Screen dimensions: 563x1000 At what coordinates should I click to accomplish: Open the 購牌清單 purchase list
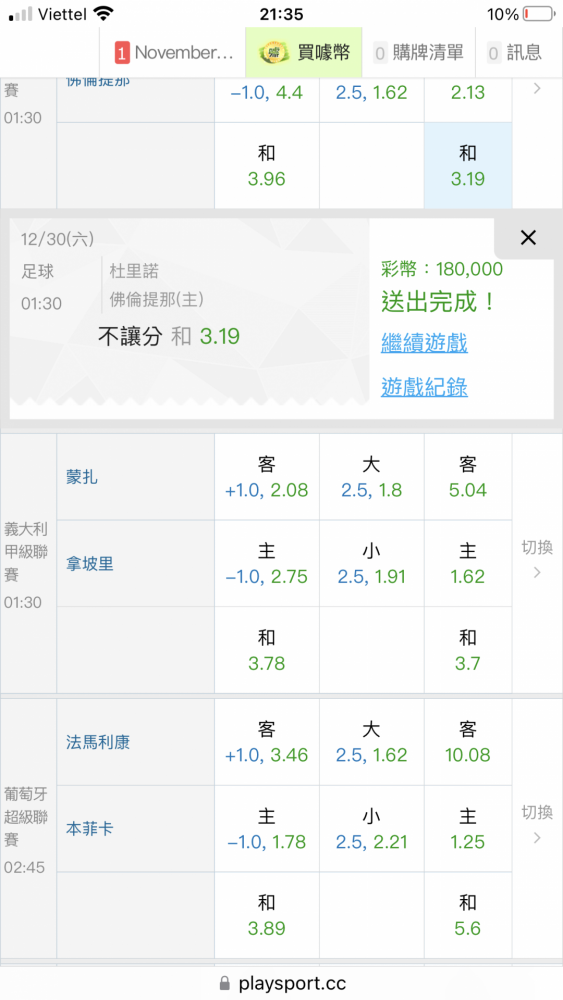pyautogui.click(x=418, y=52)
